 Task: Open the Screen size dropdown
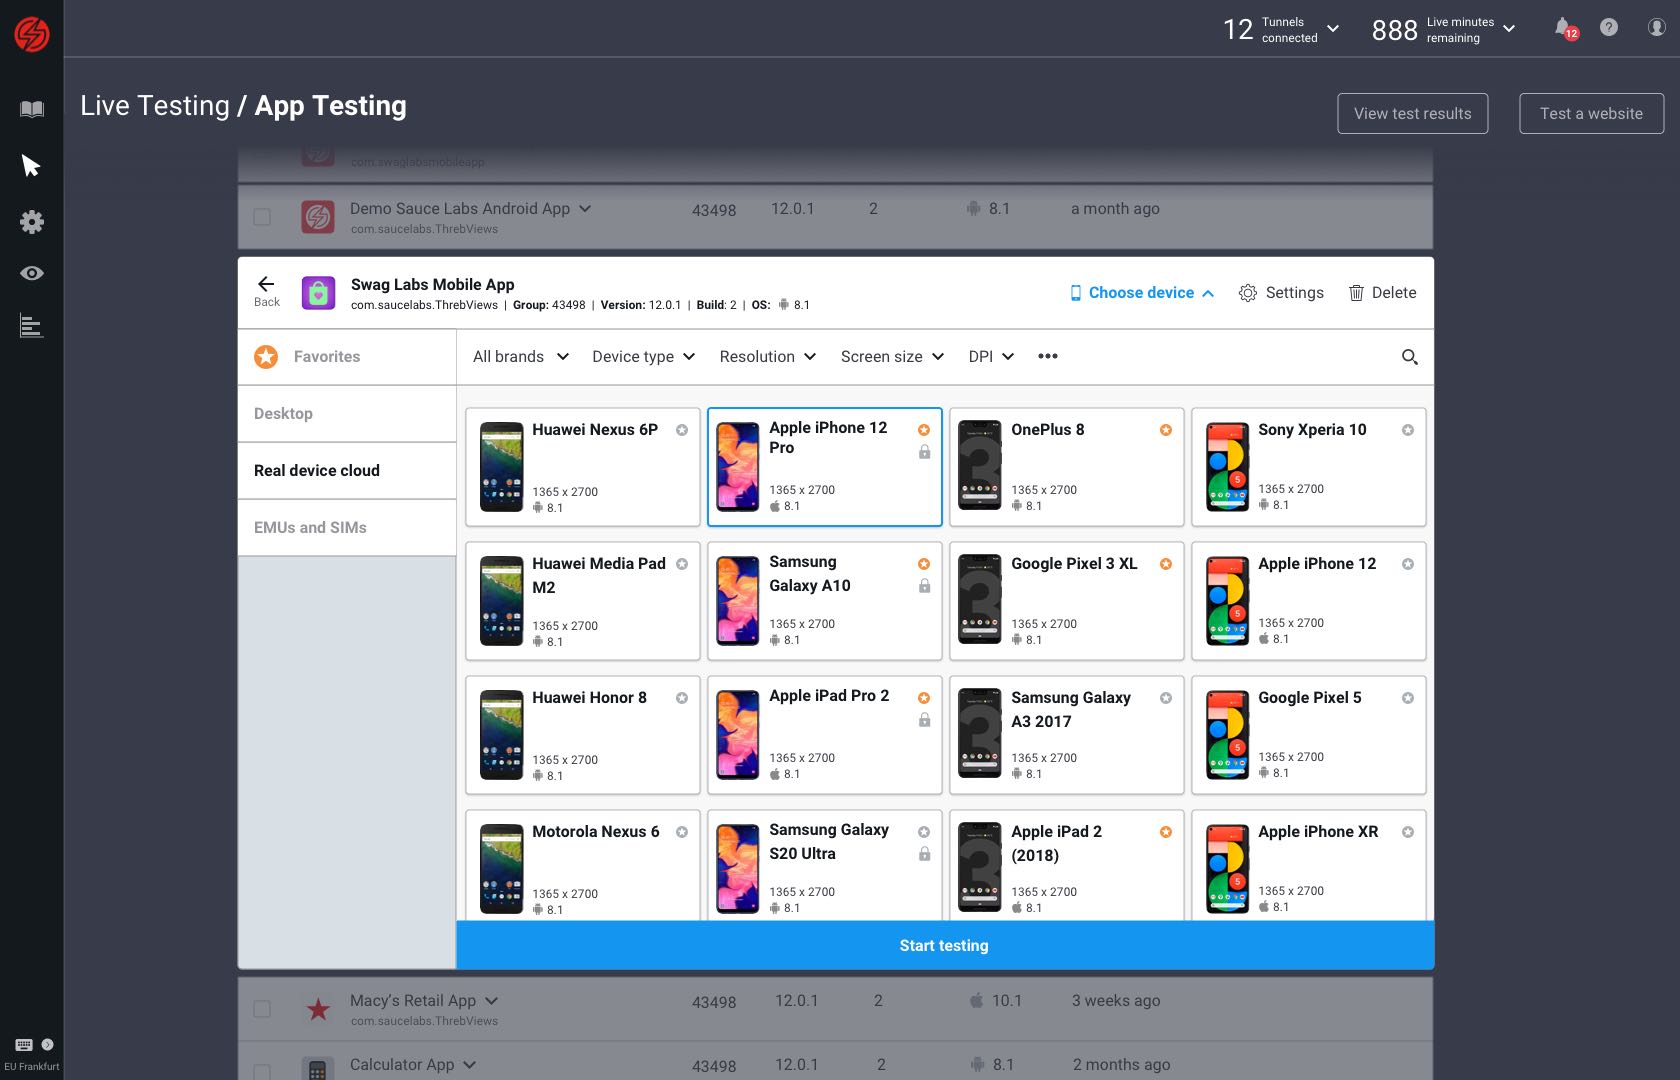[x=892, y=357]
